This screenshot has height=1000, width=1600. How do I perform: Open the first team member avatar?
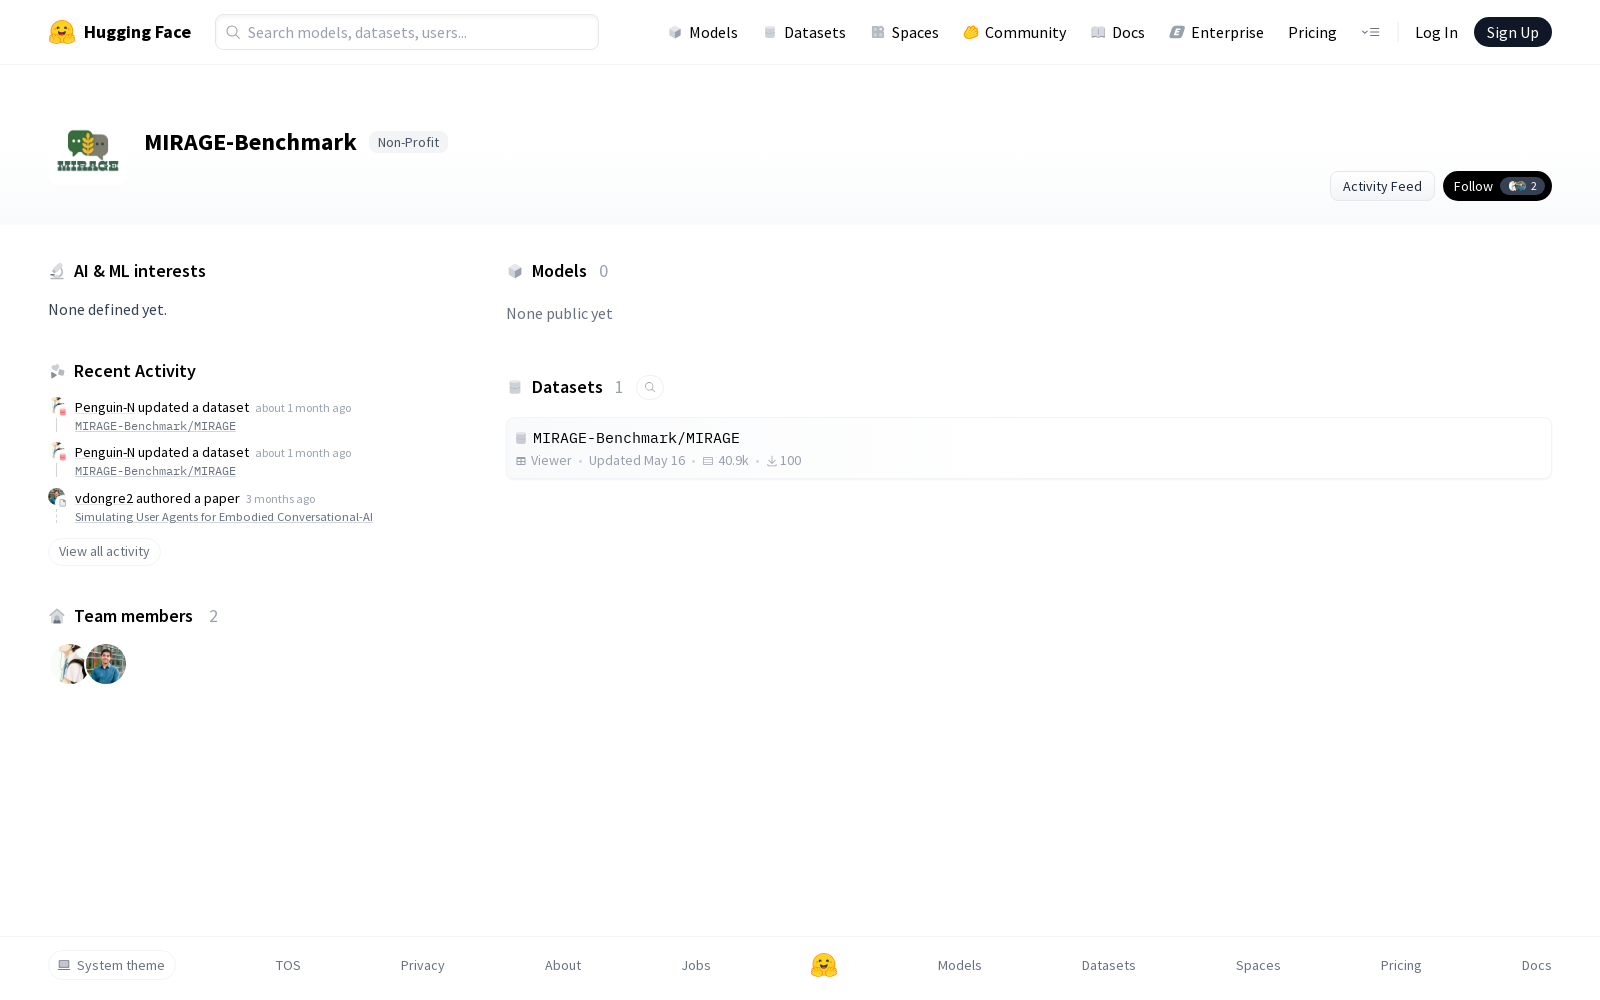(68, 664)
